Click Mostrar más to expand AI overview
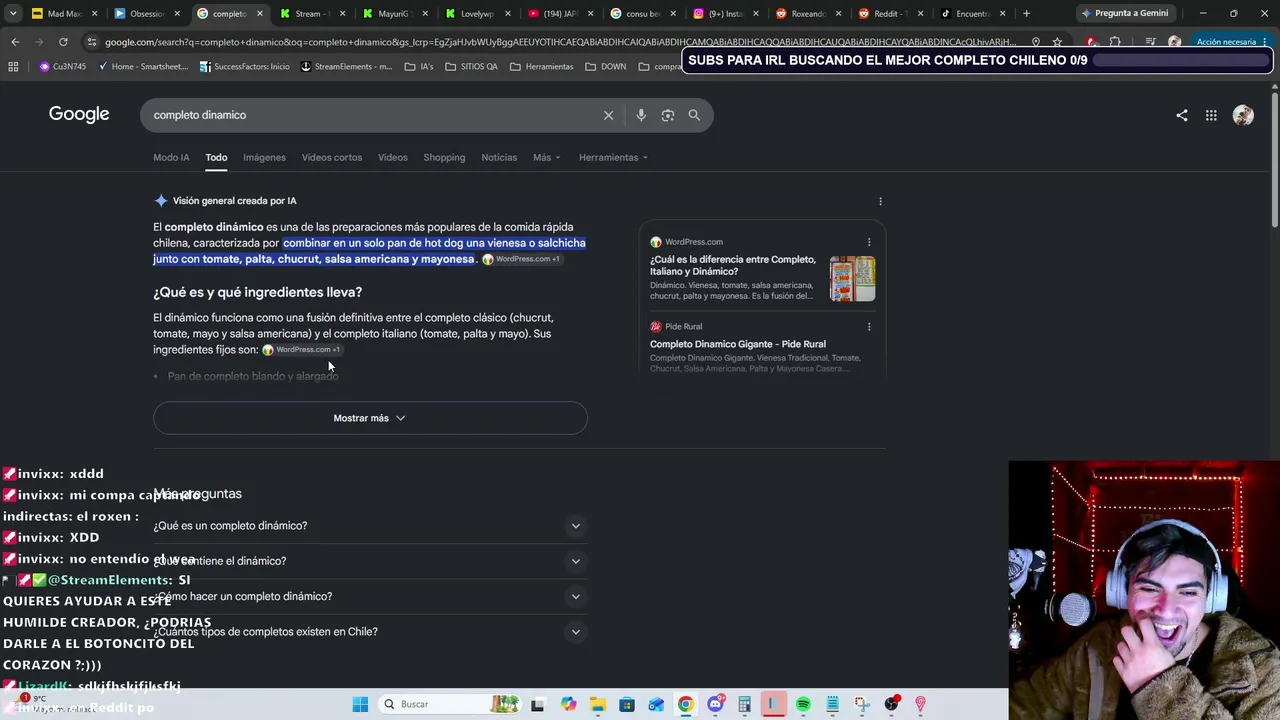The image size is (1280, 720). (x=370, y=418)
